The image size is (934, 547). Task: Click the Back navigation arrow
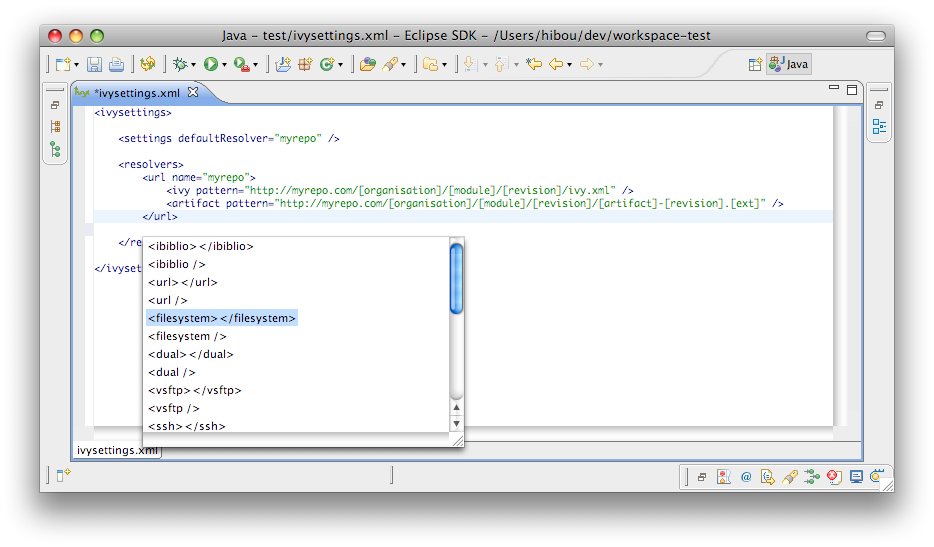click(x=557, y=64)
